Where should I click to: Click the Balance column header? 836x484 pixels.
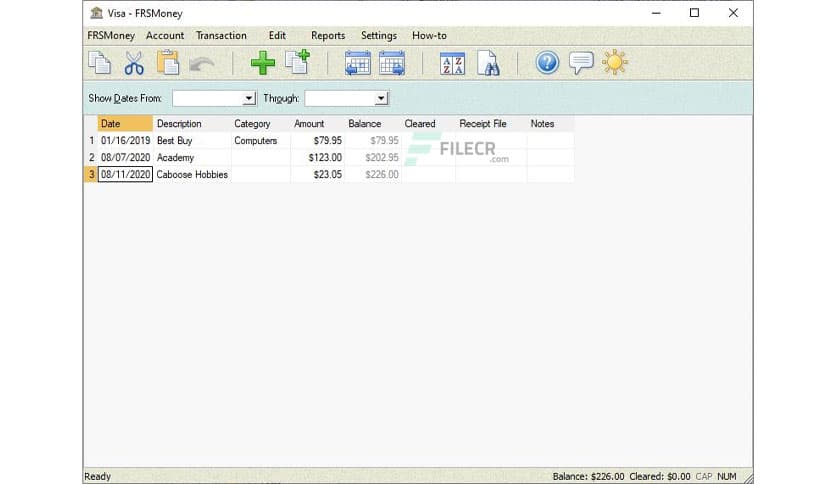373,124
